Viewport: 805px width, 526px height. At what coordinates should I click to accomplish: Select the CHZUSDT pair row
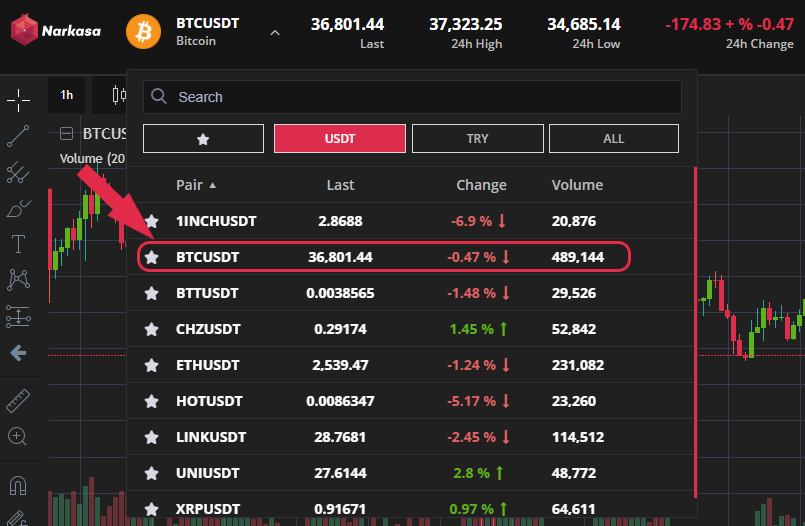(410, 329)
